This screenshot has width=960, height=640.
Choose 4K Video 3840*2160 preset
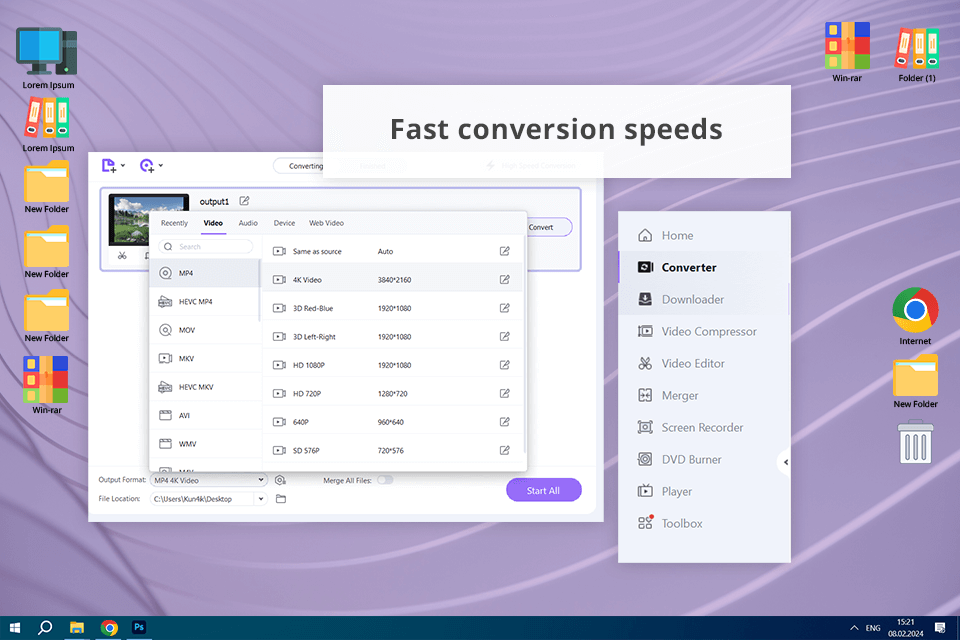(393, 279)
